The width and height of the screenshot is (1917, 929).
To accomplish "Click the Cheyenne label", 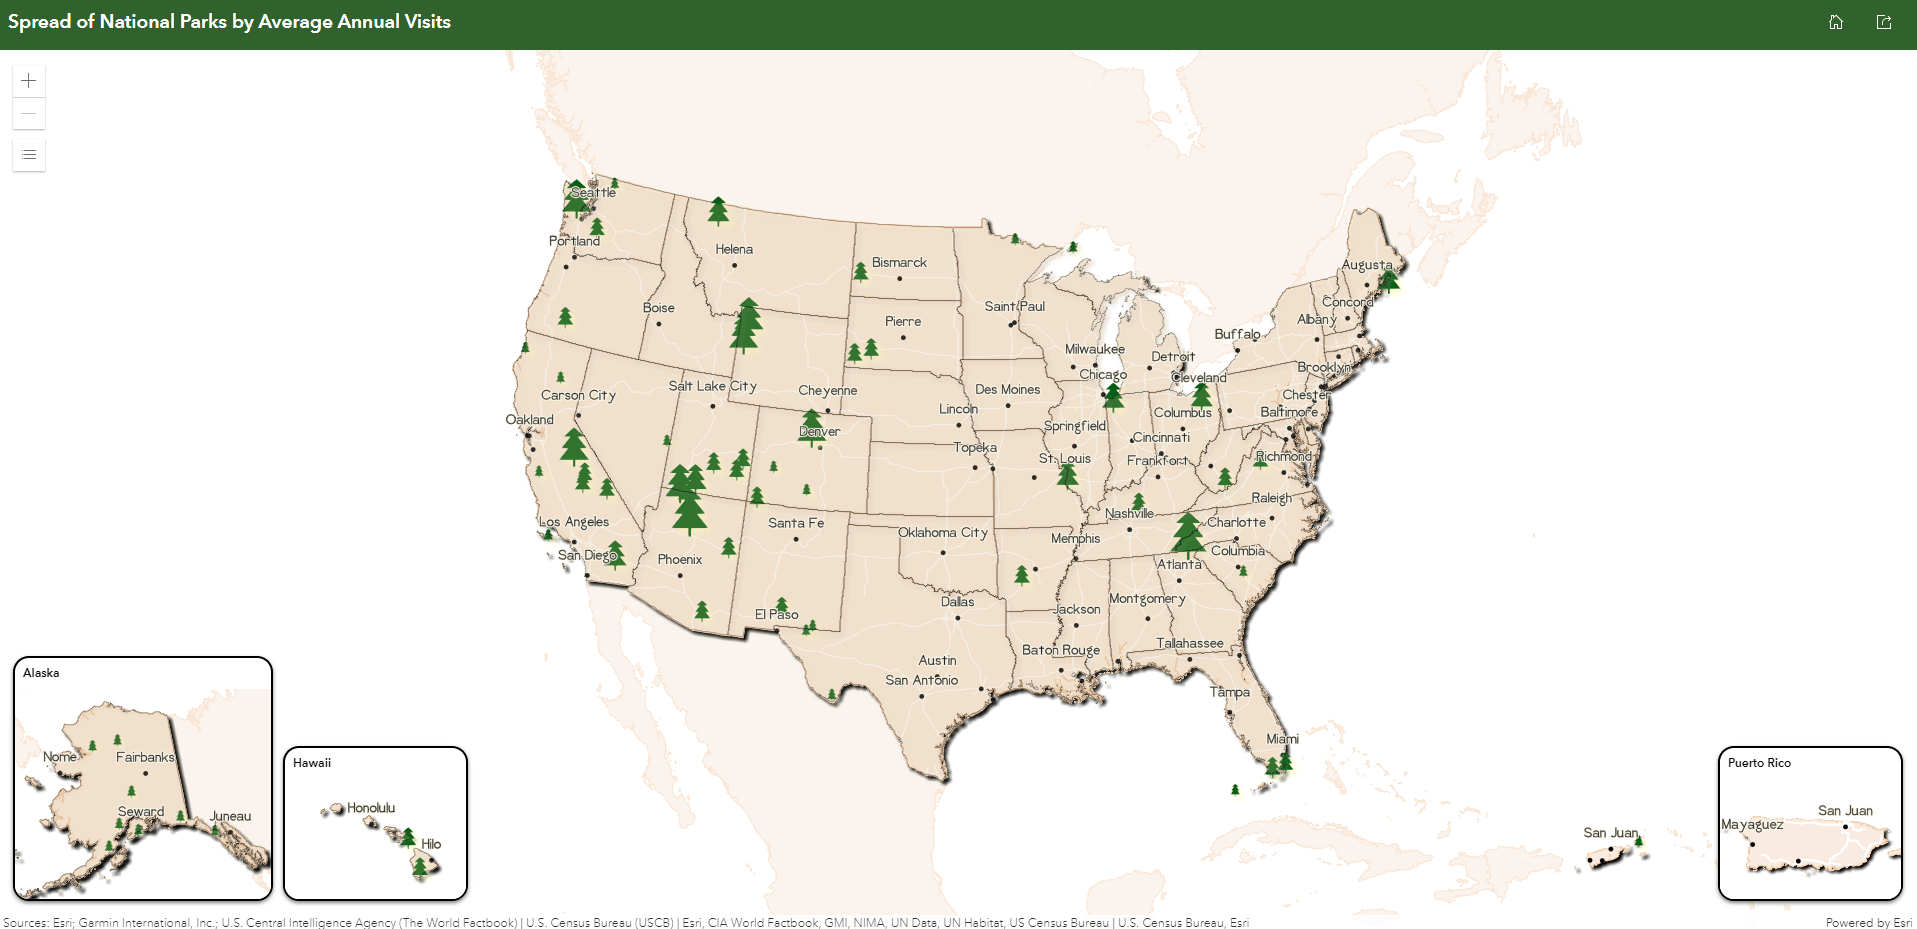I will coord(827,391).
